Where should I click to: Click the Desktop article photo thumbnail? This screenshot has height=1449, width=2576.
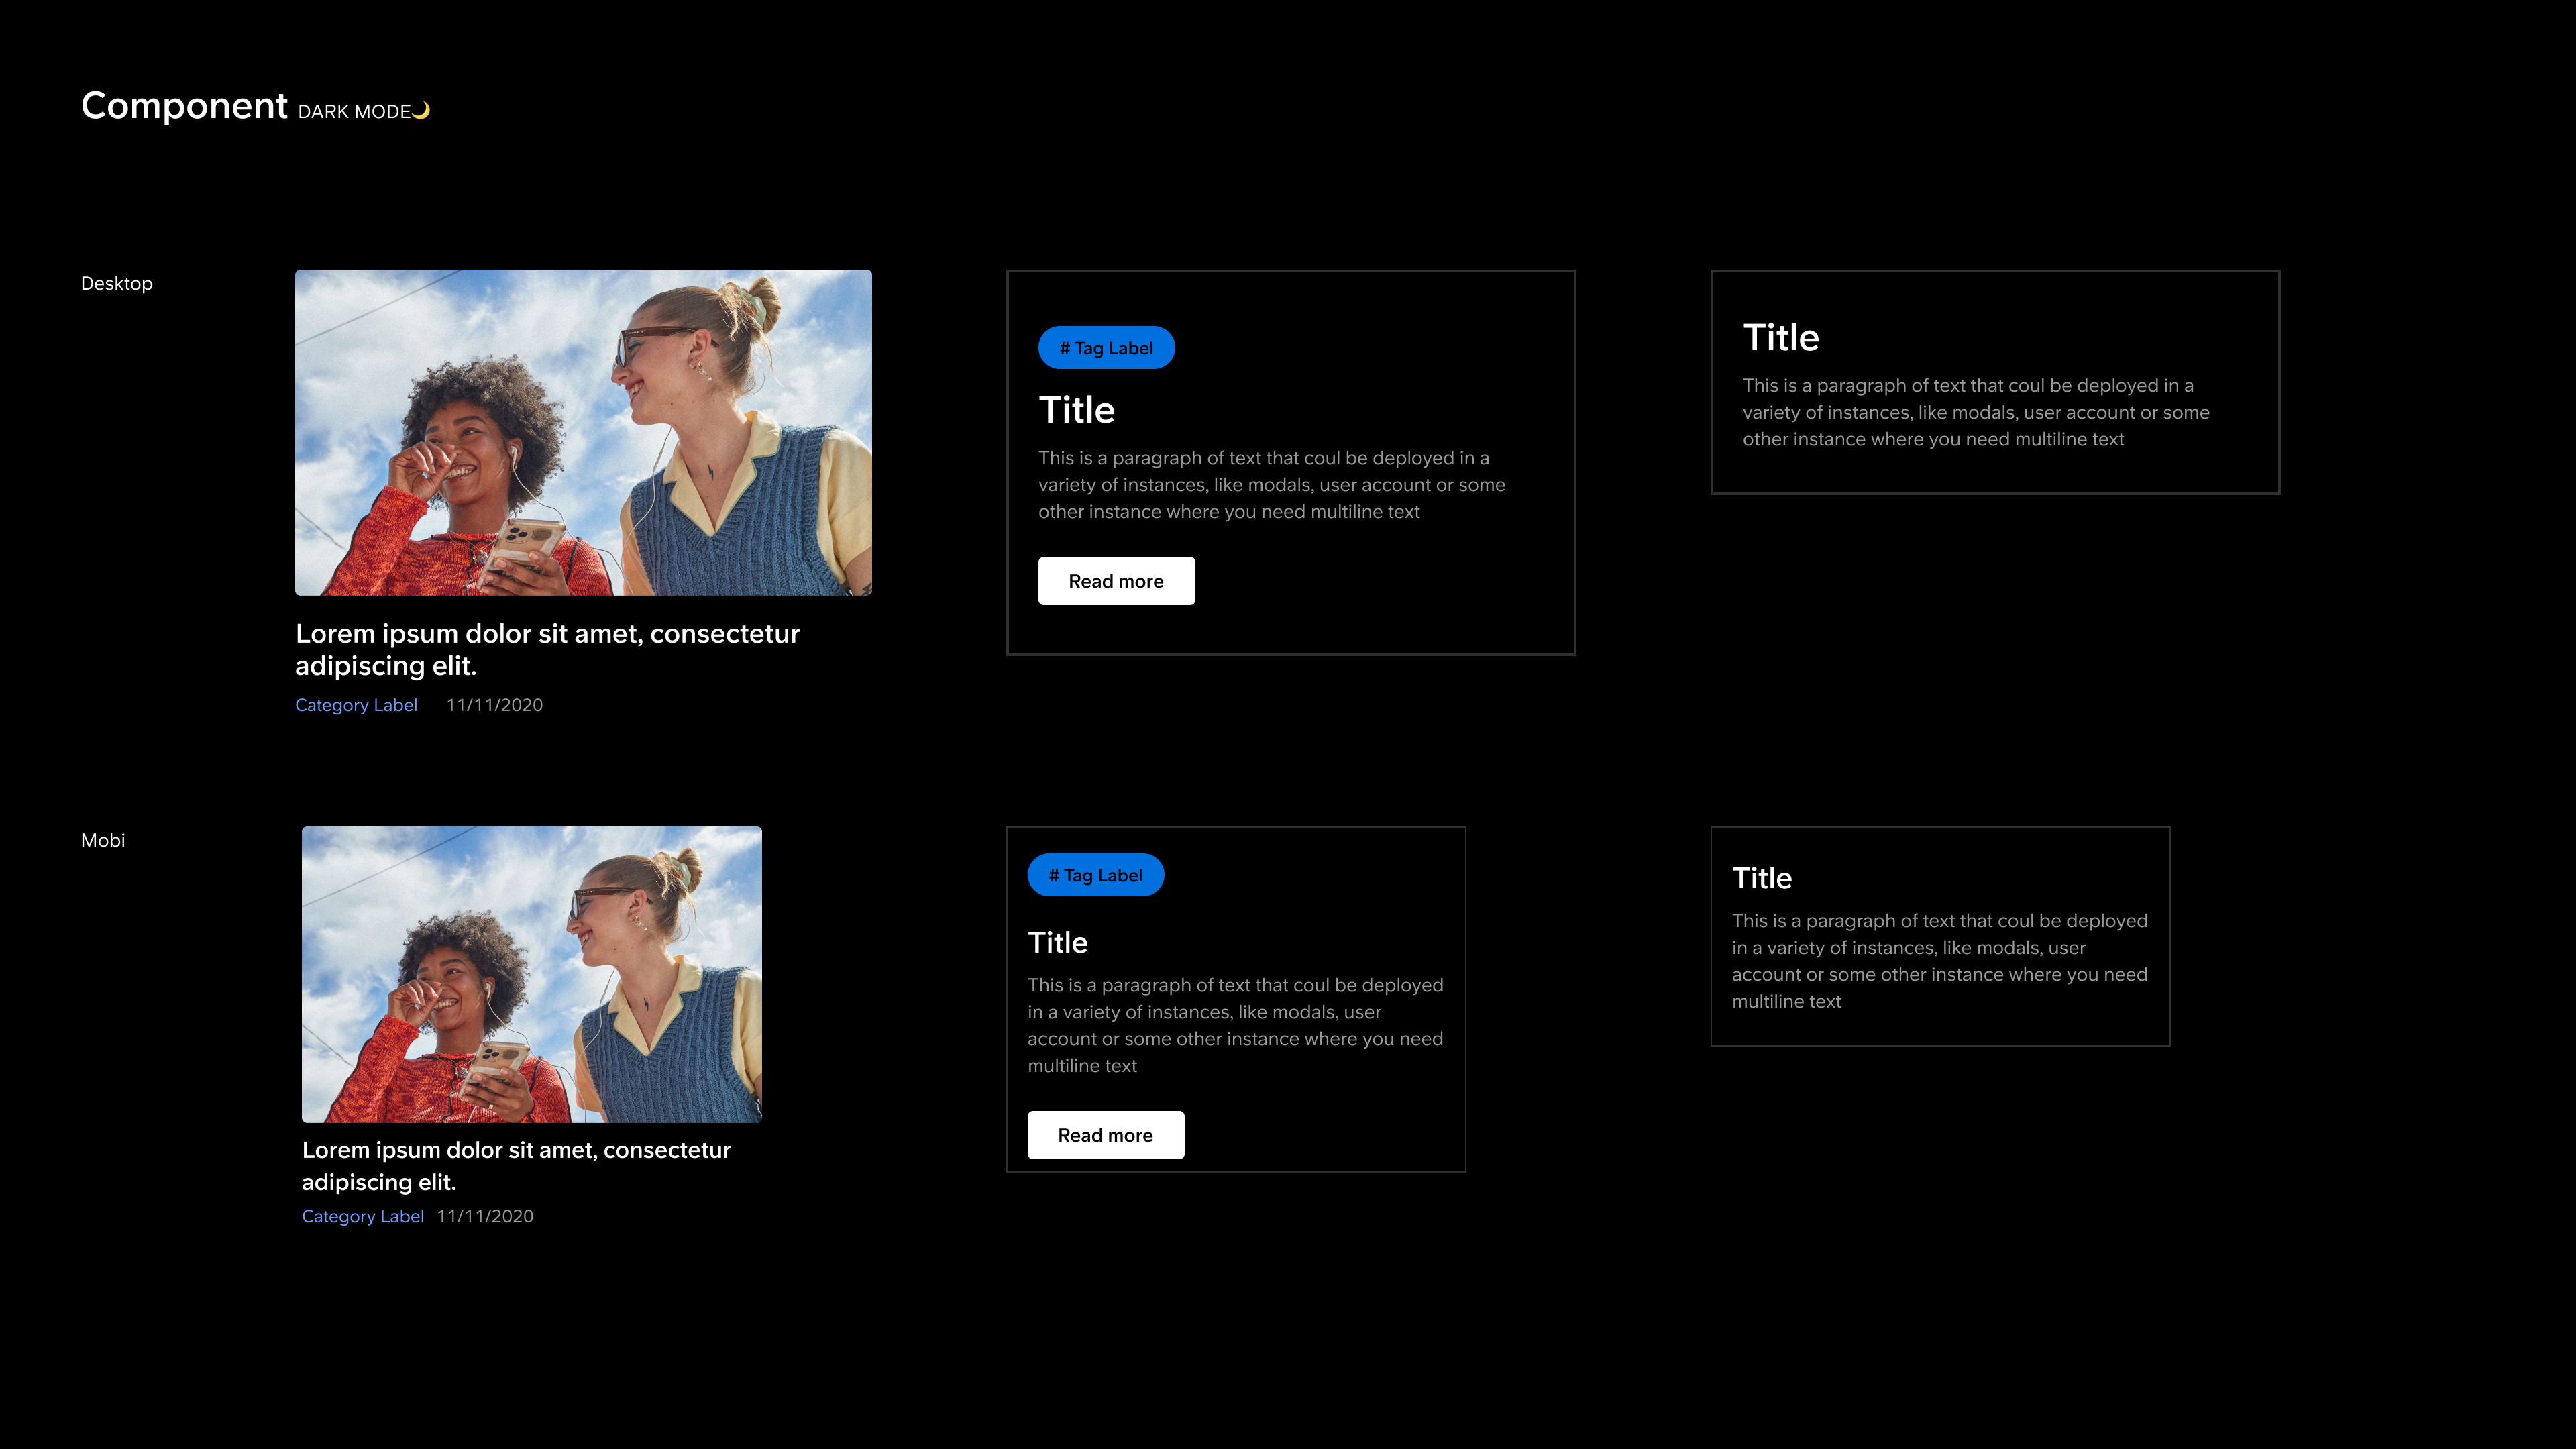coord(583,432)
